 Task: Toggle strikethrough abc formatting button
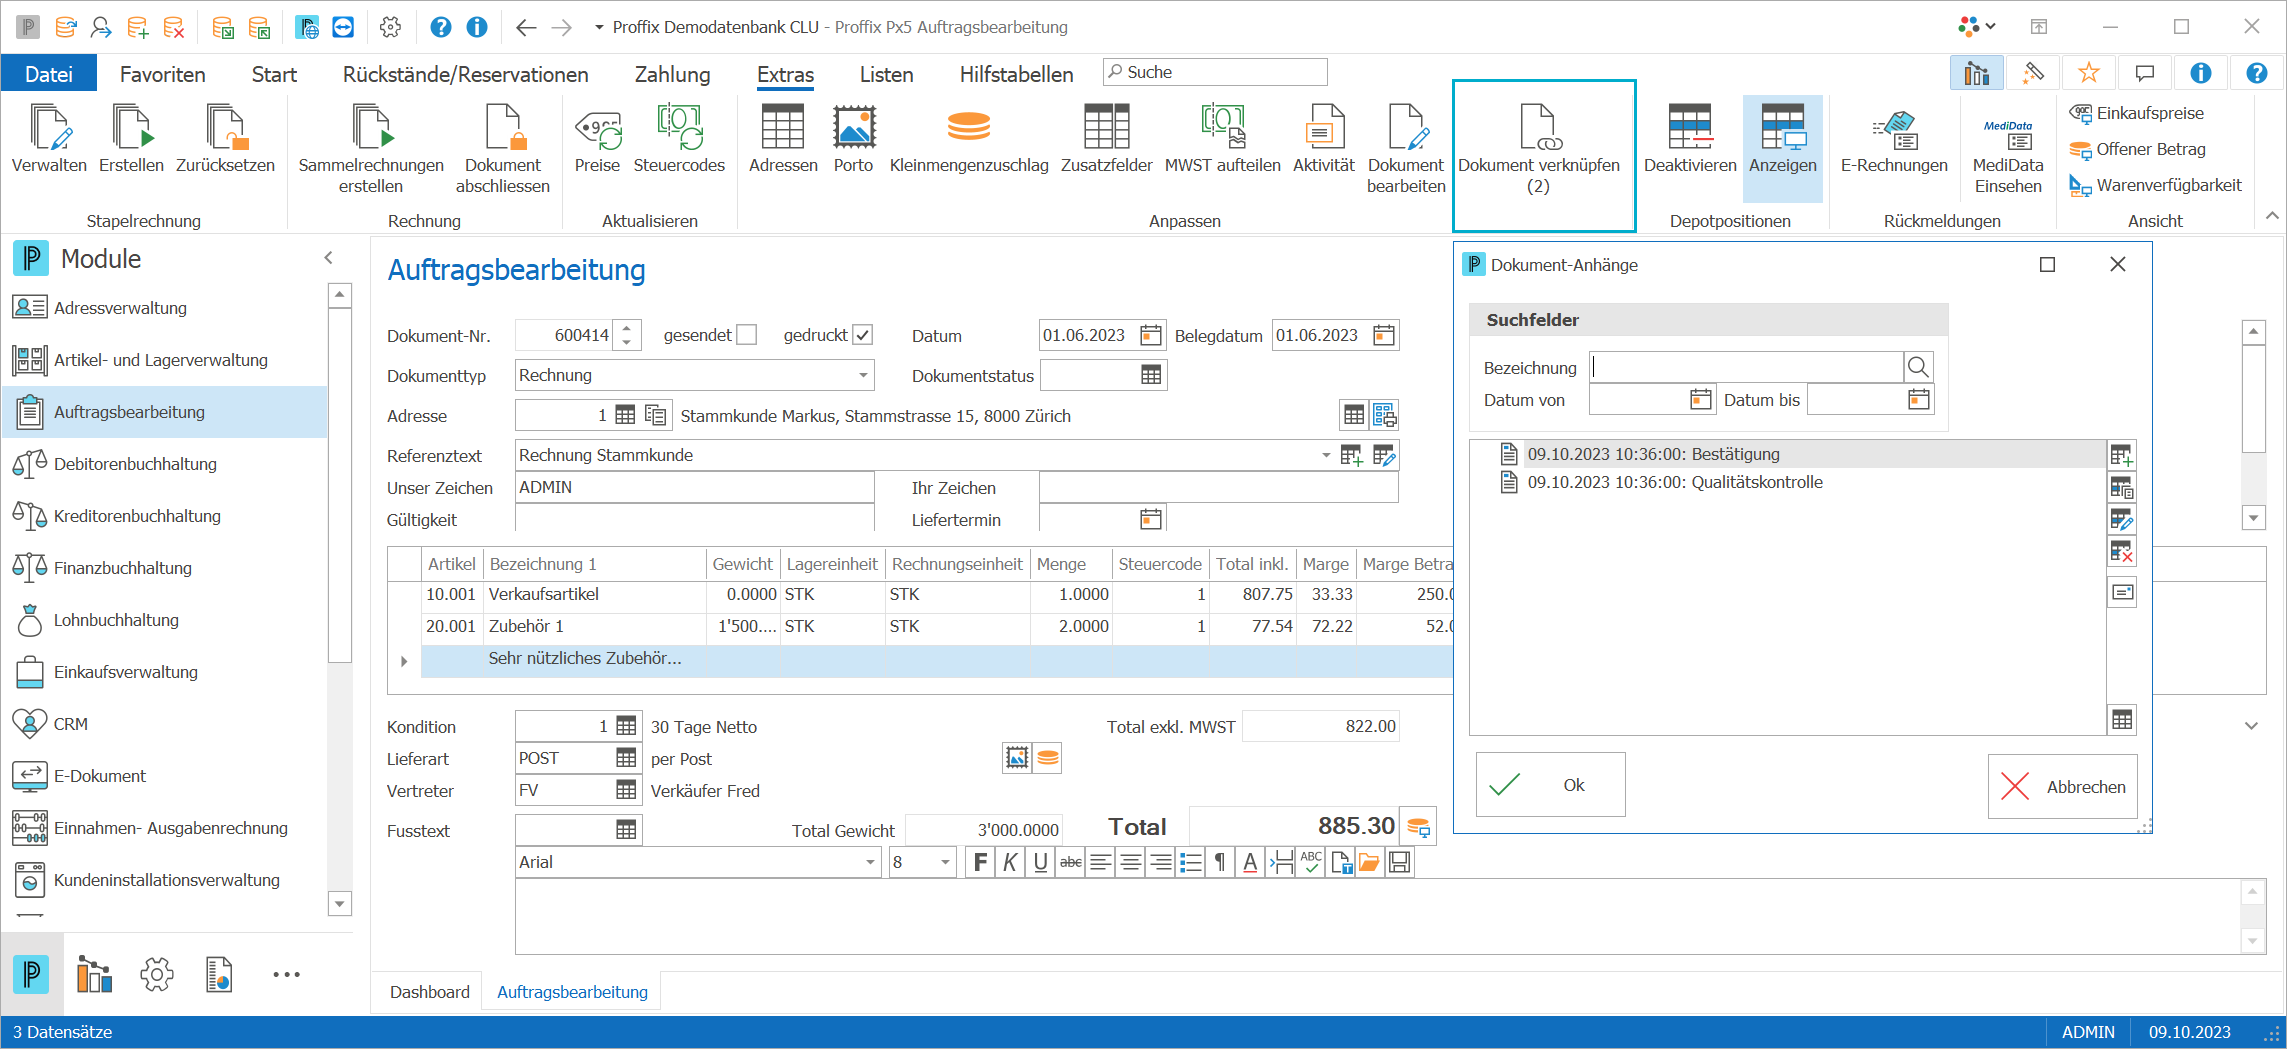pos(1070,862)
